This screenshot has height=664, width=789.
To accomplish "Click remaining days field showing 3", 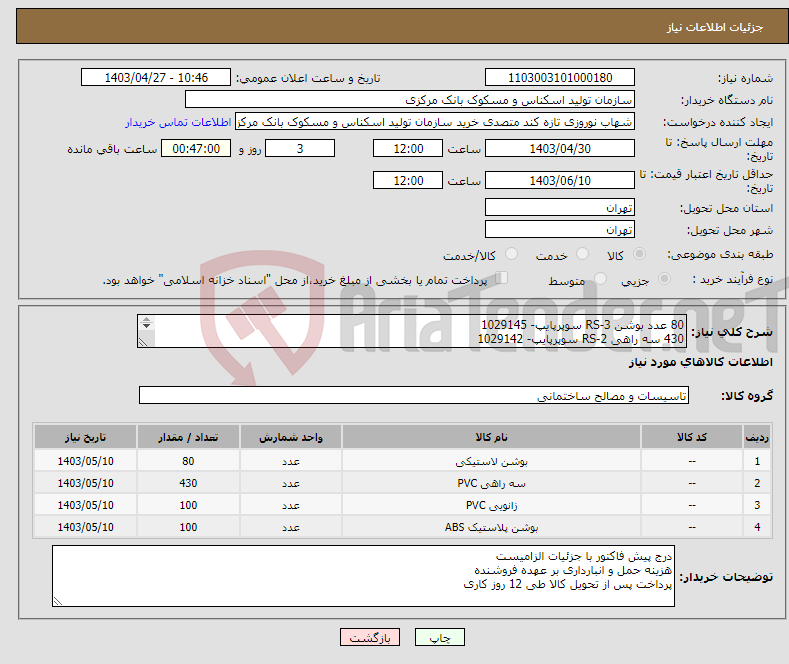I will 300,148.
